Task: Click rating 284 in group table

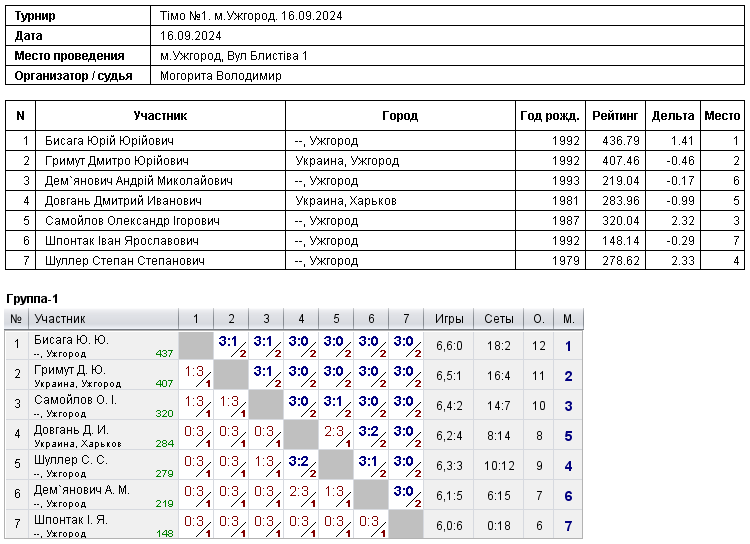Action: 164,444
